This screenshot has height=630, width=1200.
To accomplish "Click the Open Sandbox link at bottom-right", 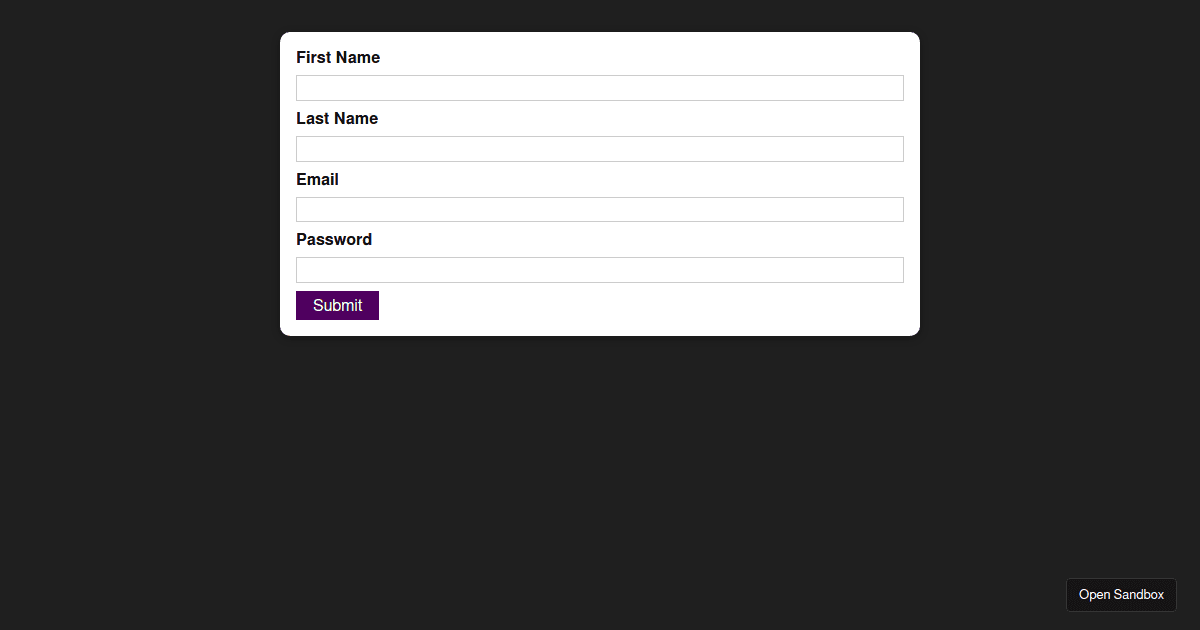I will [1121, 595].
